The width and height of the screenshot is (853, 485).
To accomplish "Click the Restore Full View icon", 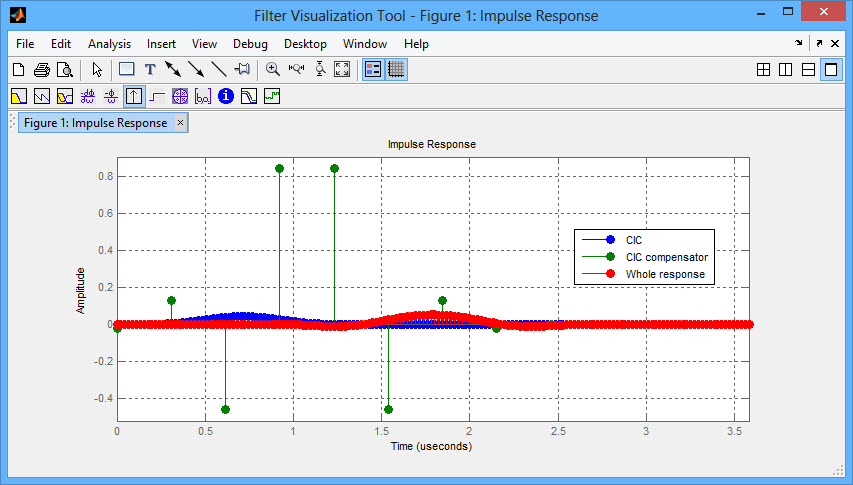I will click(x=342, y=69).
